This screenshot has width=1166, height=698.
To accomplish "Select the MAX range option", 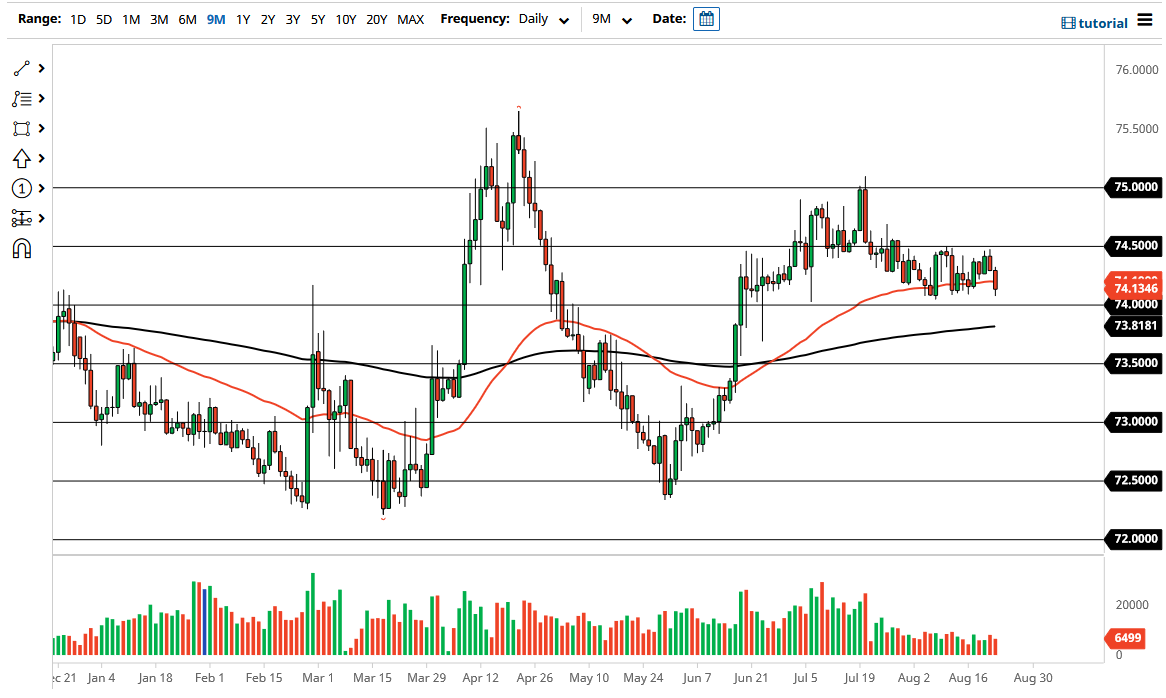I will coord(410,19).
